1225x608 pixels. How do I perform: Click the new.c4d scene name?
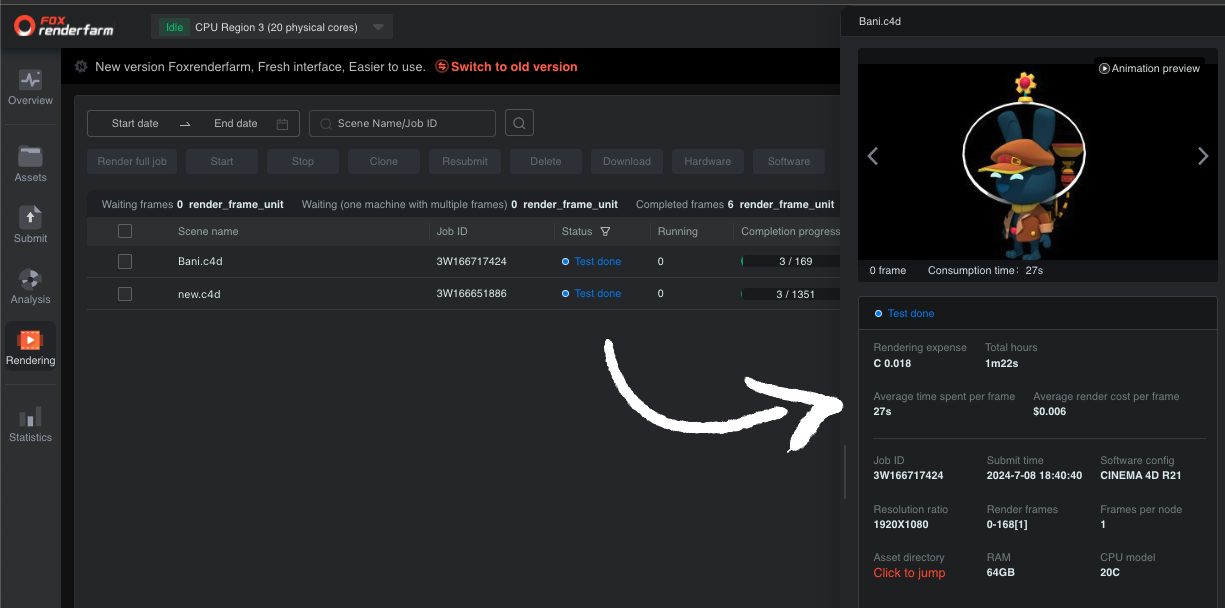(x=199, y=294)
